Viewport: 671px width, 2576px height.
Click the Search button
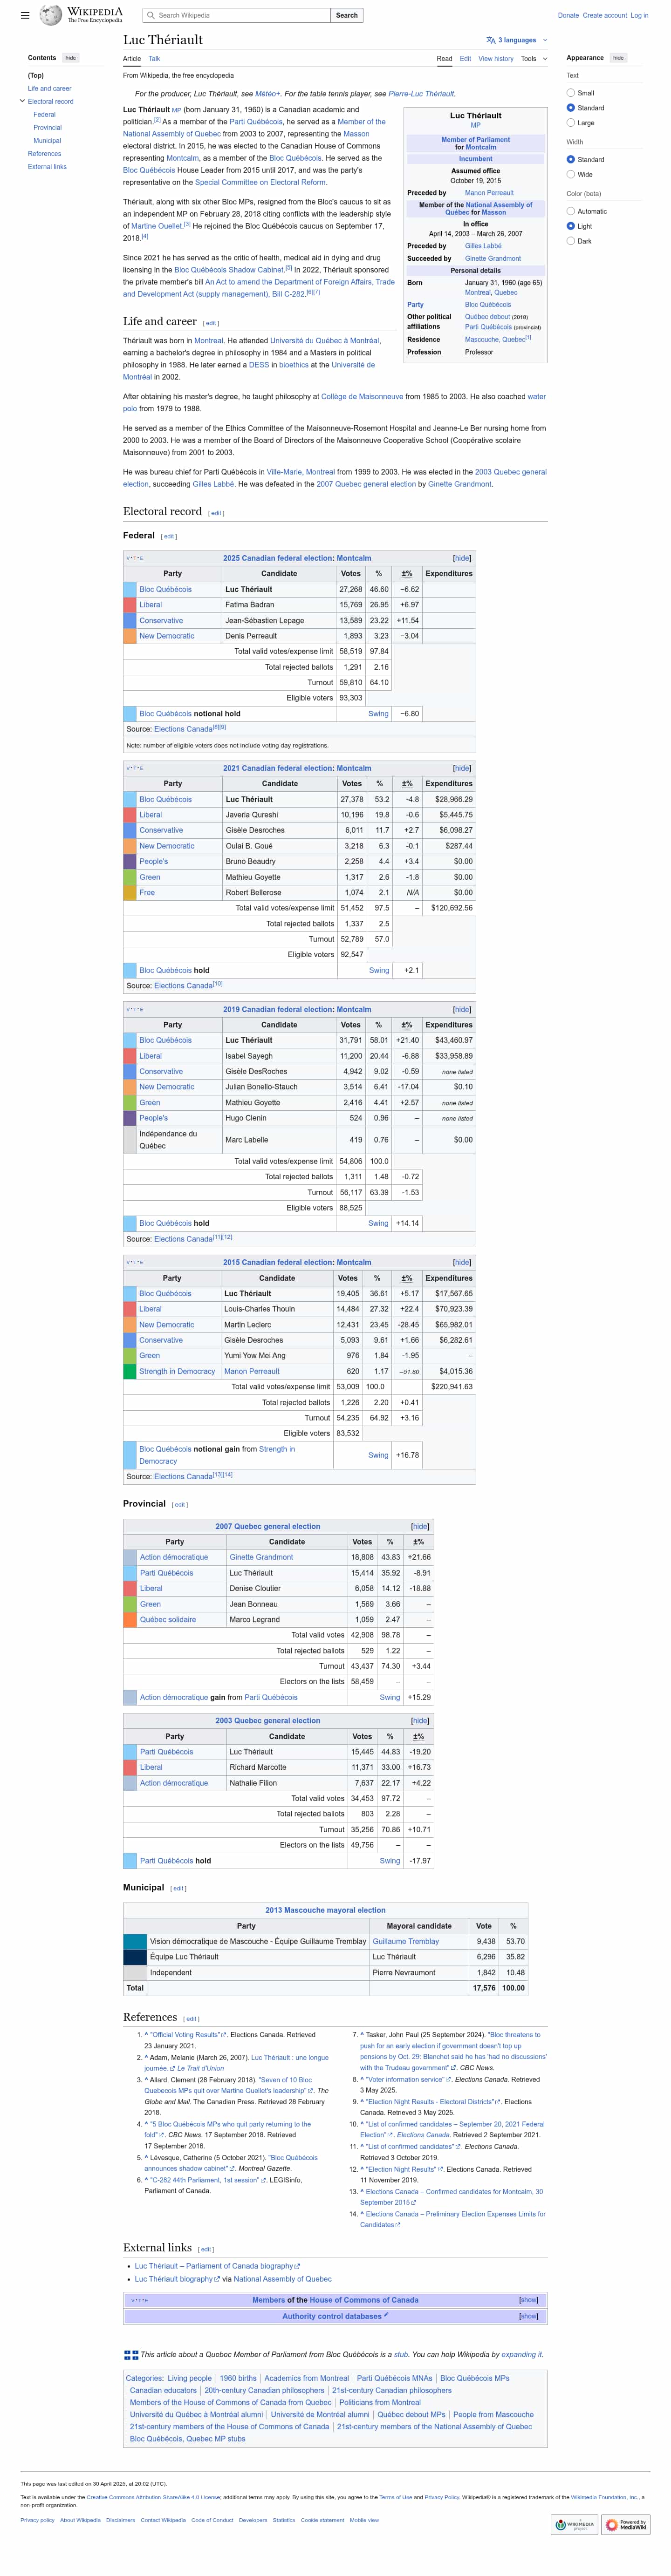click(347, 15)
